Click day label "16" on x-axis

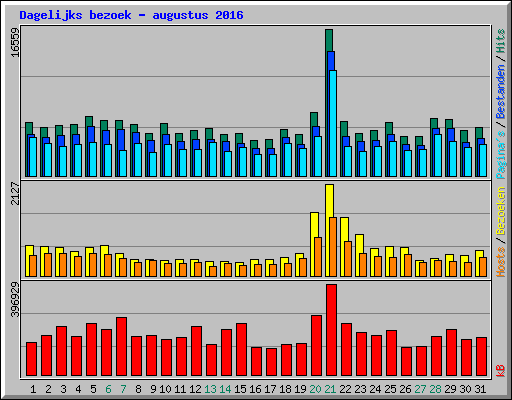(x=255, y=389)
